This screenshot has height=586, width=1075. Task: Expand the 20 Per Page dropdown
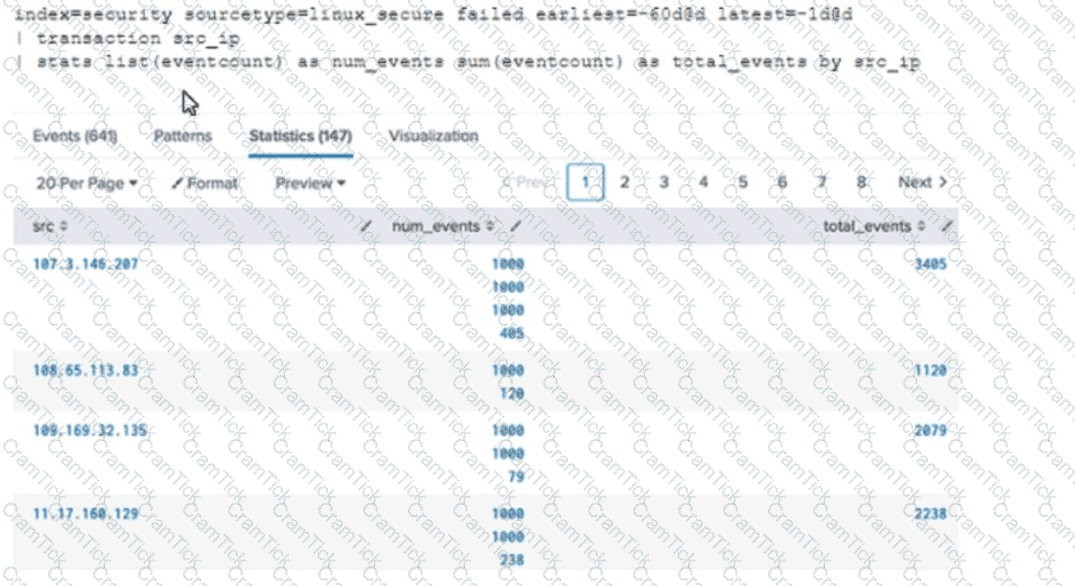[86, 183]
